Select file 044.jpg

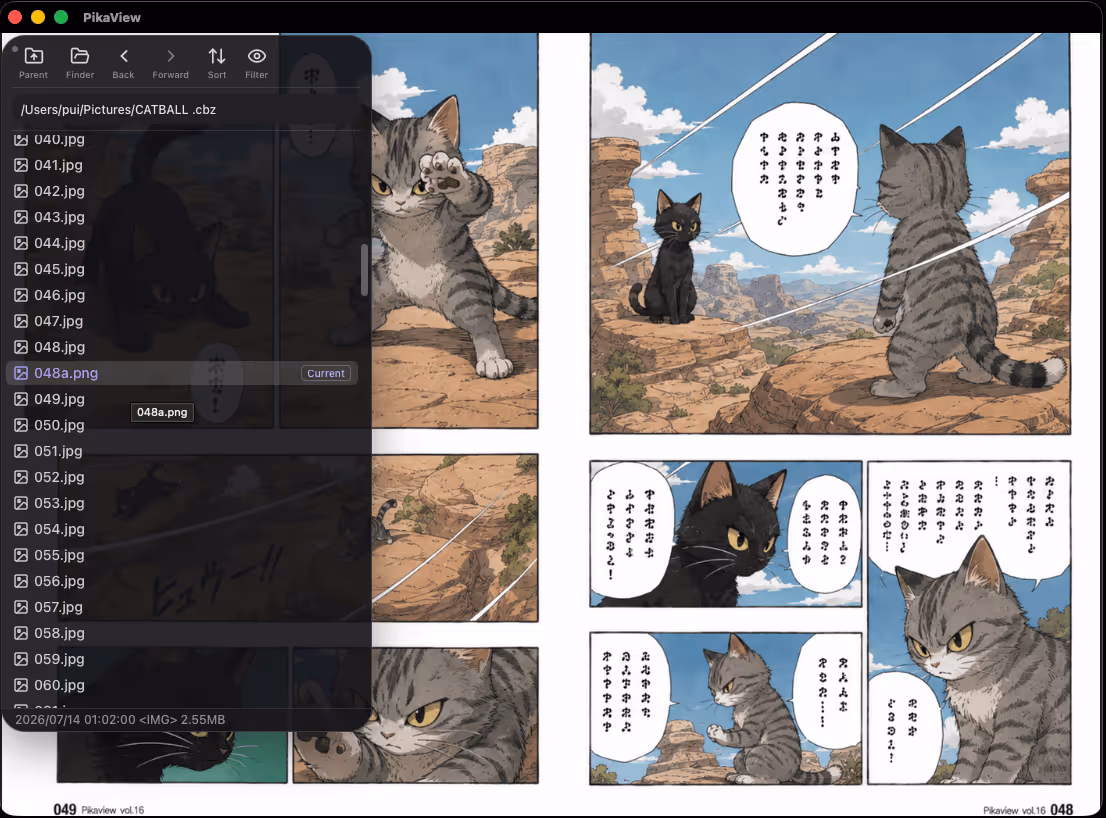pyautogui.click(x=182, y=243)
